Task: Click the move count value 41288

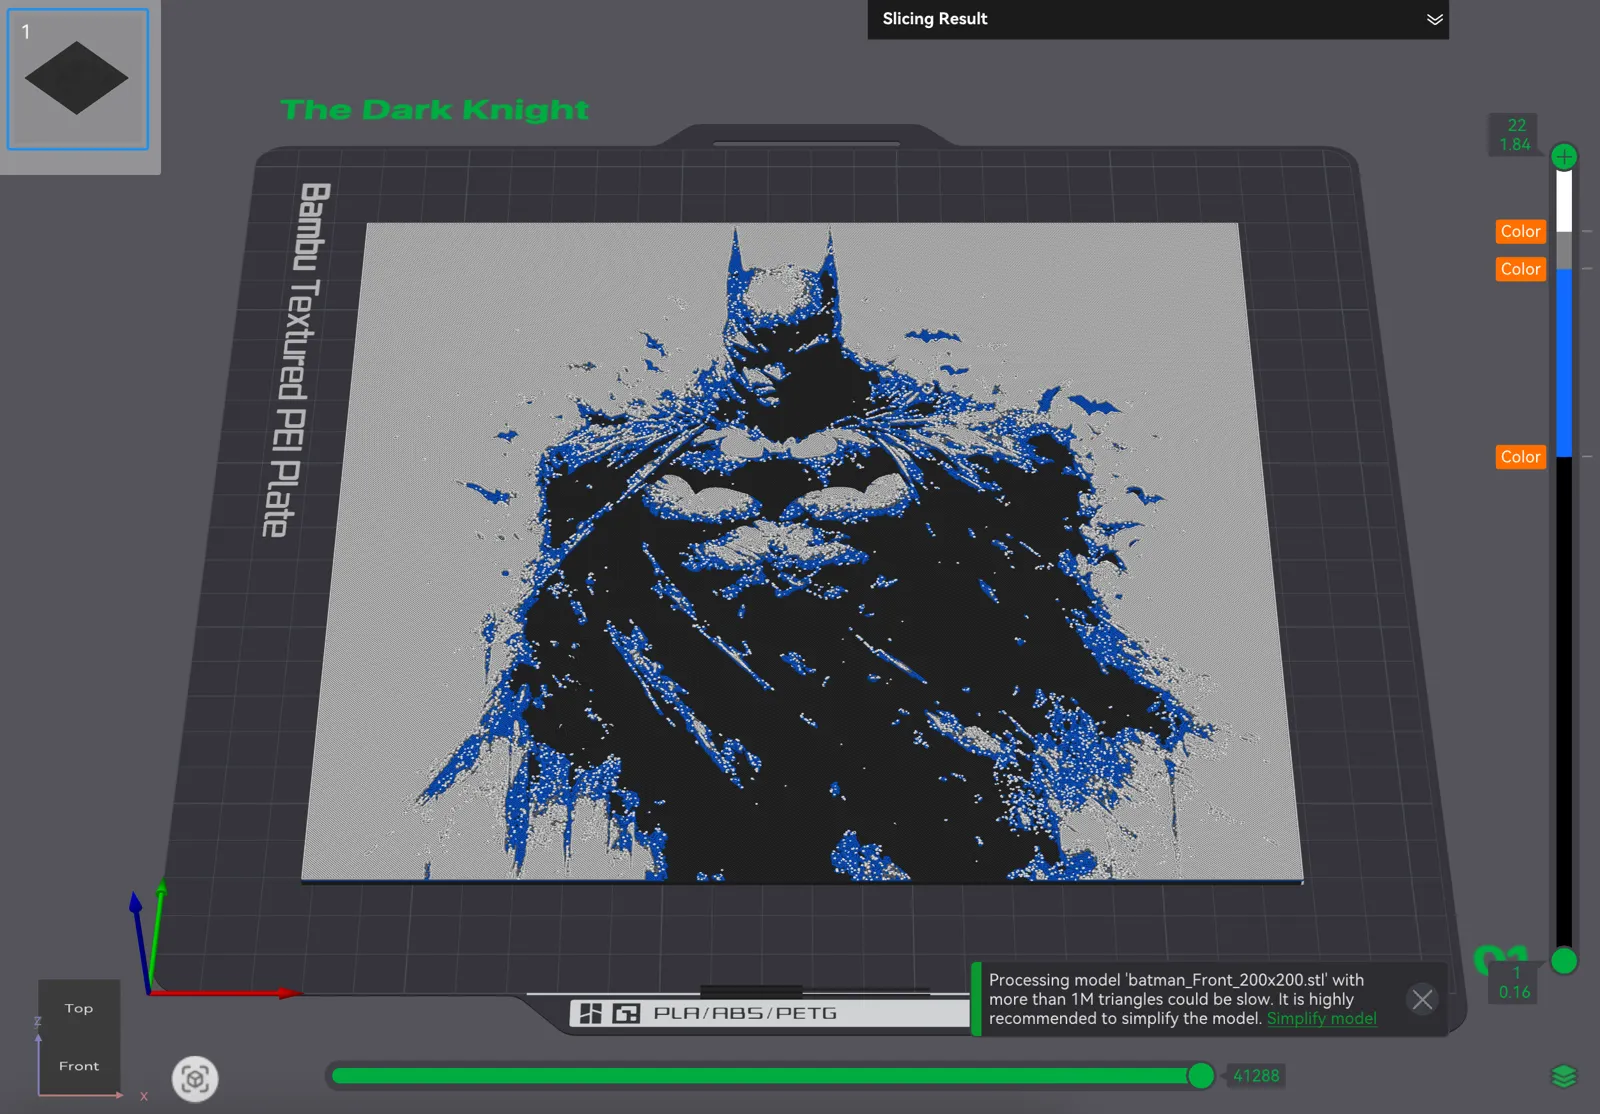Action: coord(1255,1076)
